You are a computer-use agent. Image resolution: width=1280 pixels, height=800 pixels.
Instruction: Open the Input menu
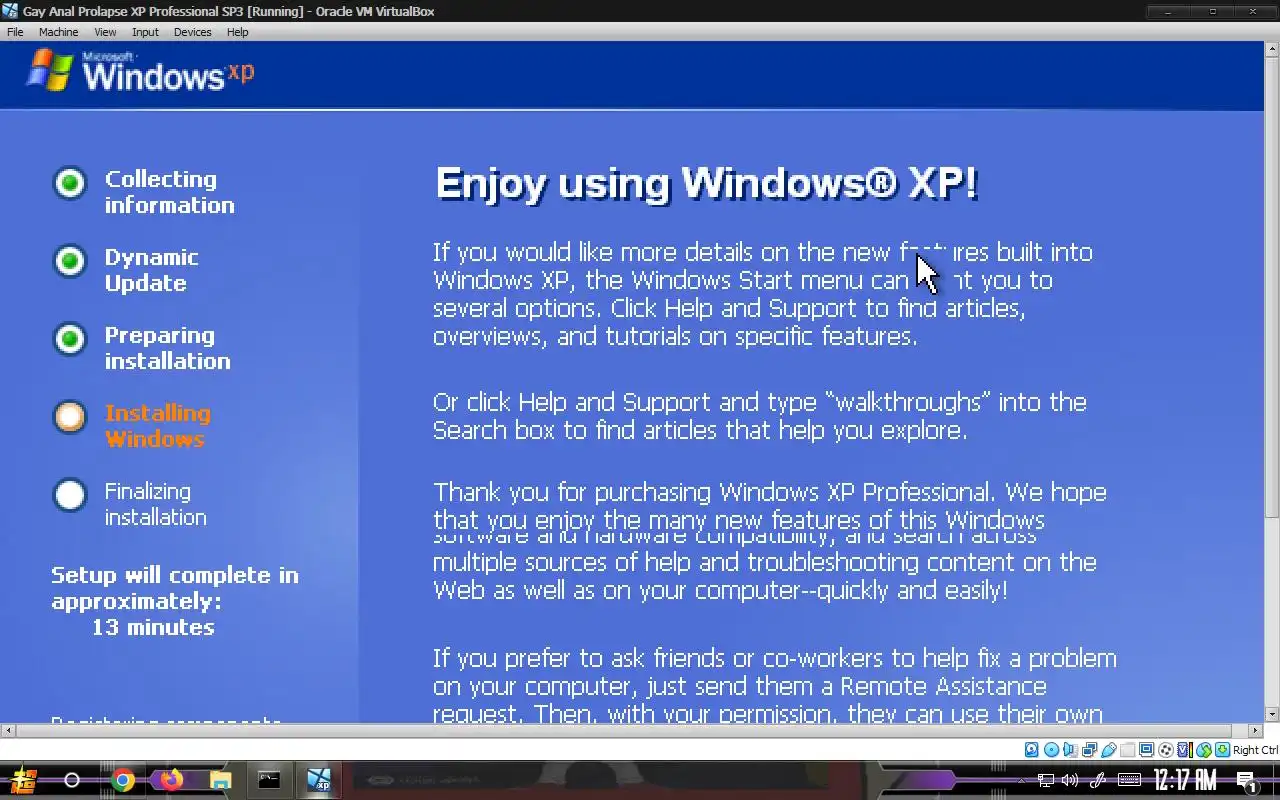(145, 32)
